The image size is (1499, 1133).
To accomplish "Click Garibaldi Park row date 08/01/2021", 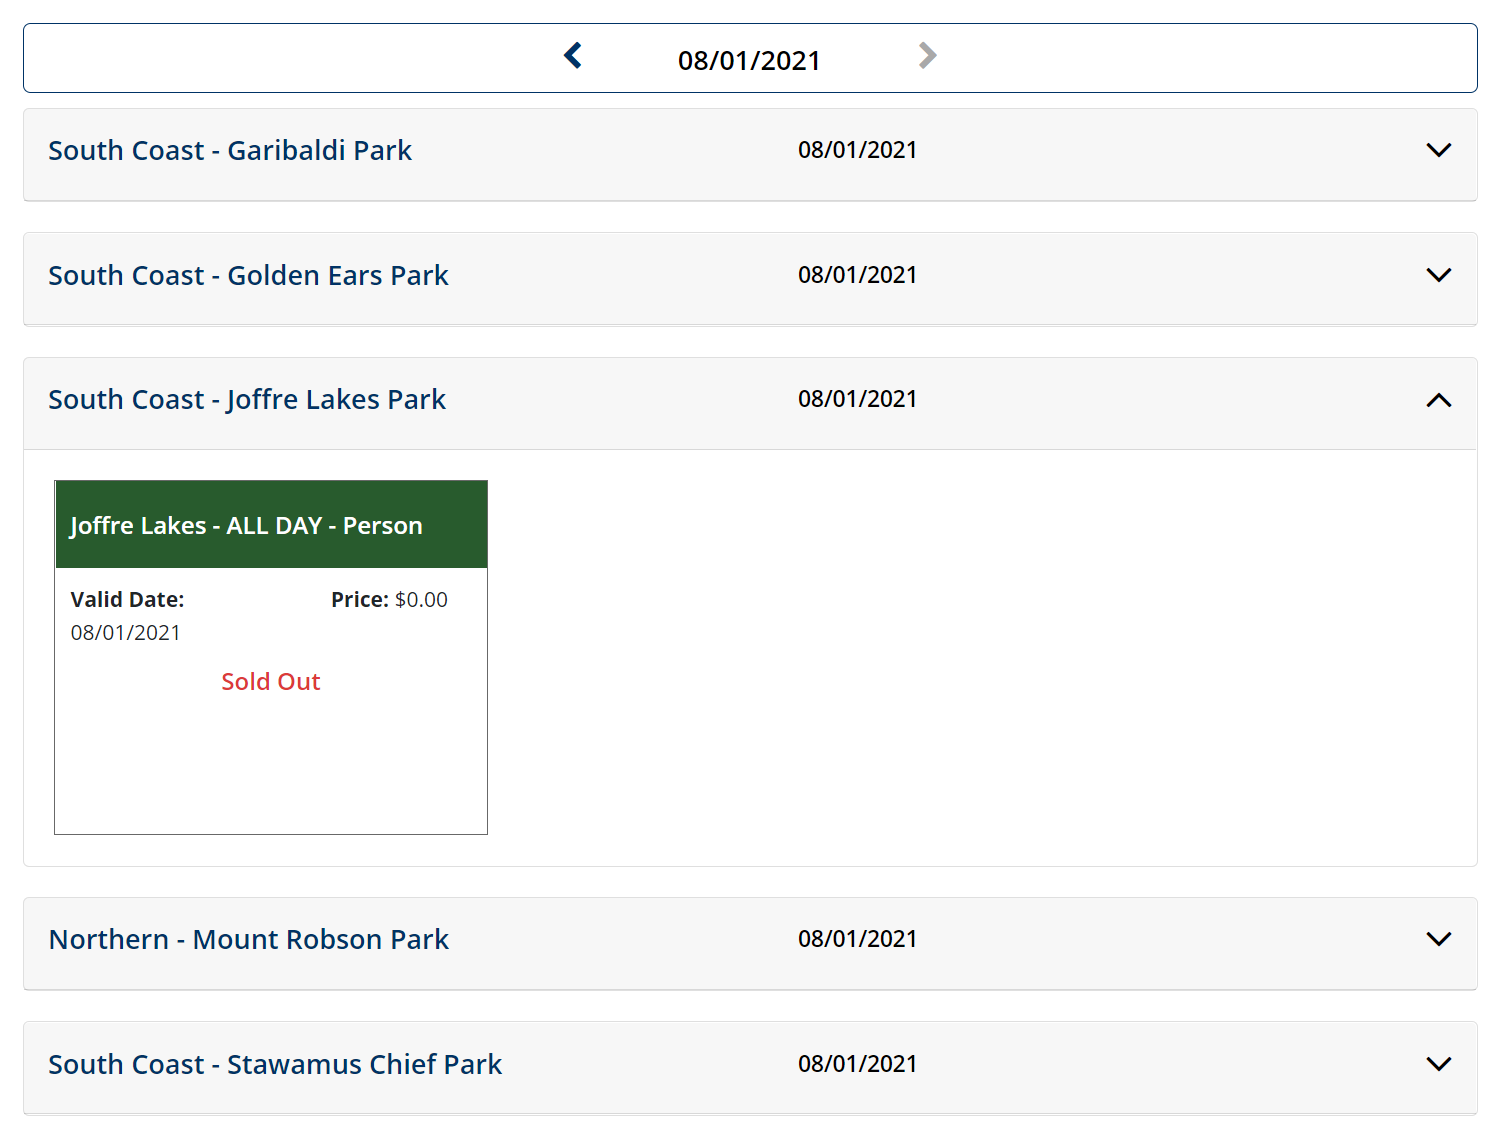I will click(857, 150).
